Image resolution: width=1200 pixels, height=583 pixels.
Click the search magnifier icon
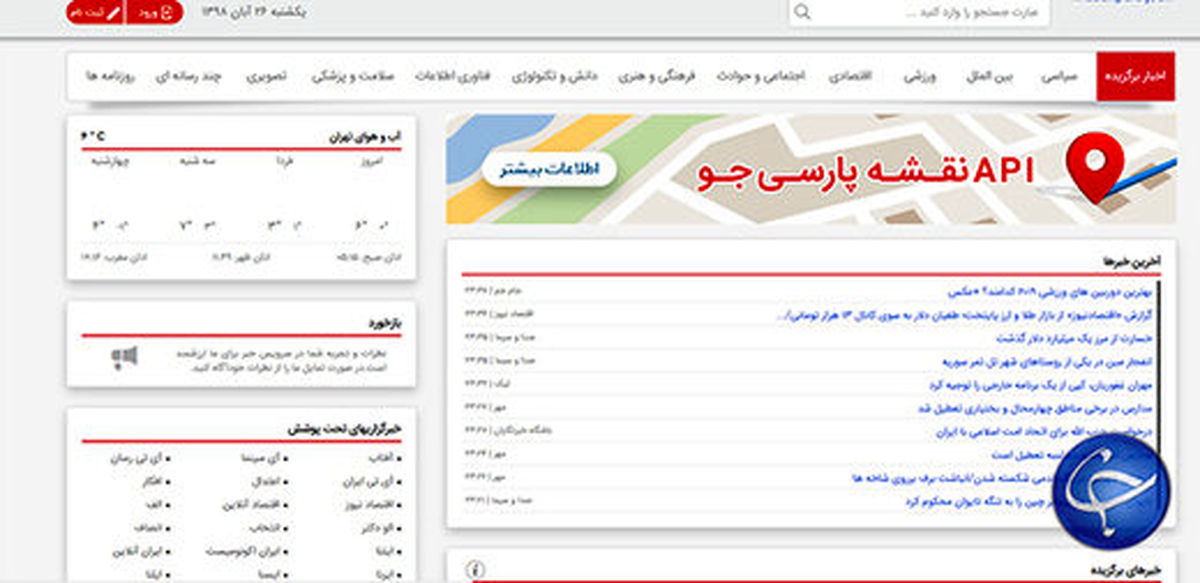(x=802, y=13)
